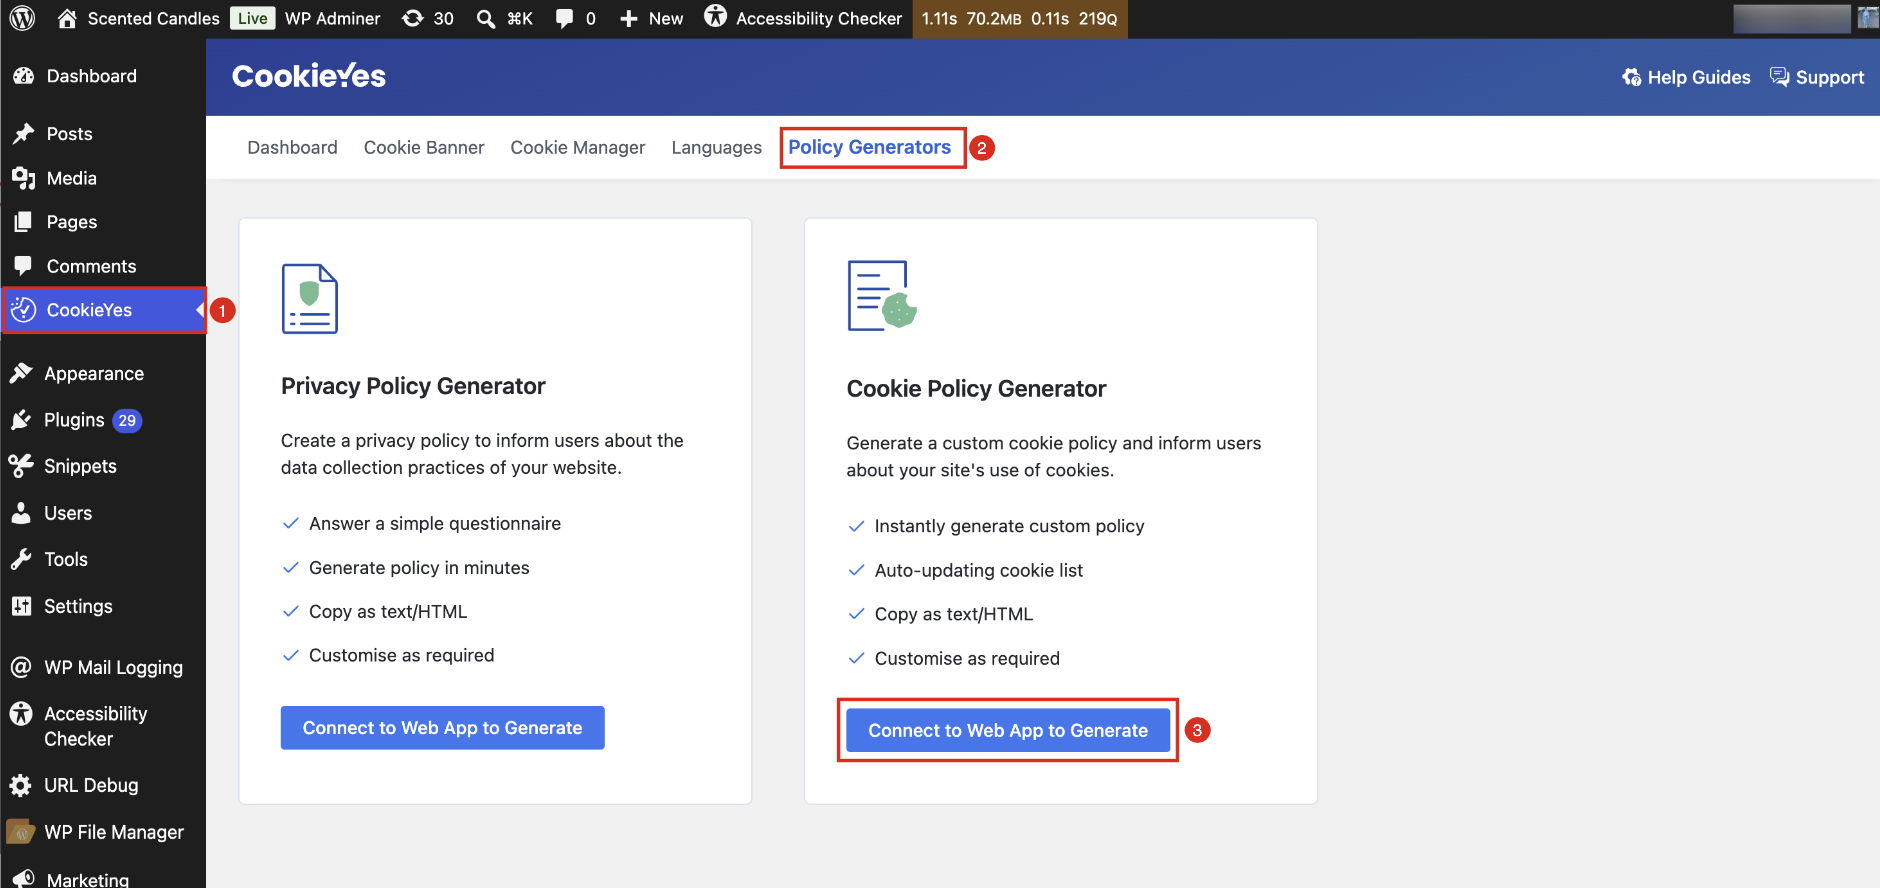Click the Accessibility Checker sidebar icon
This screenshot has width=1880, height=888.
(21, 714)
